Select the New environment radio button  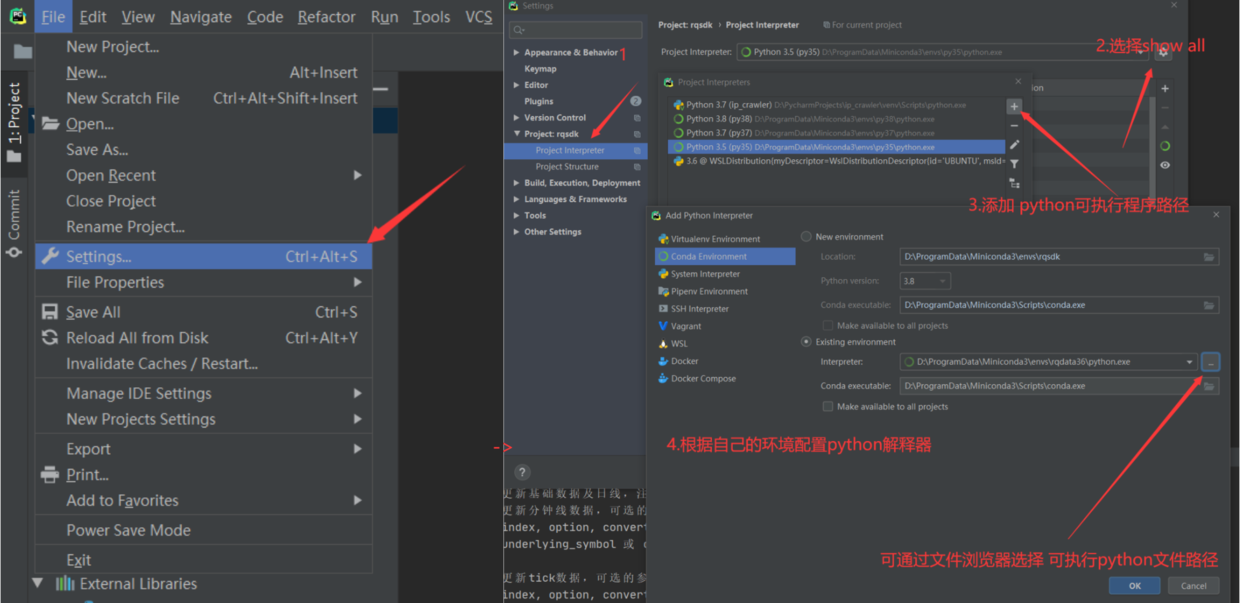point(806,237)
